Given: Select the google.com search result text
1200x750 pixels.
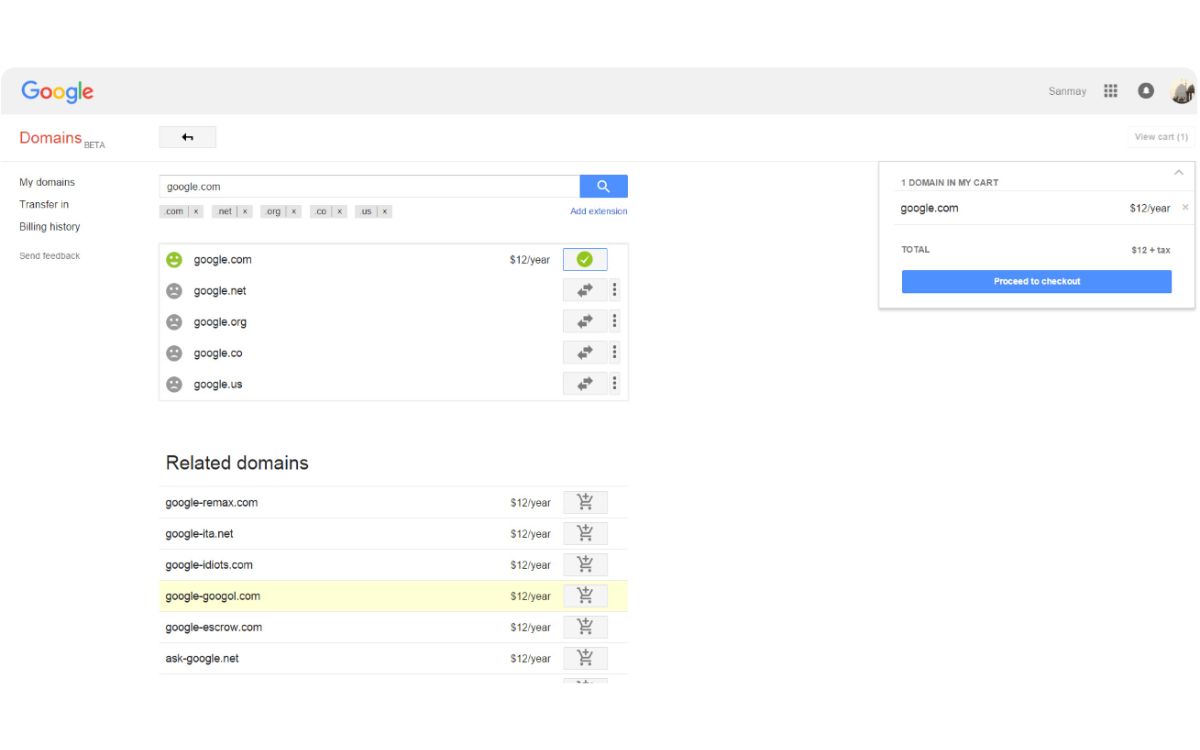Looking at the screenshot, I should [222, 260].
